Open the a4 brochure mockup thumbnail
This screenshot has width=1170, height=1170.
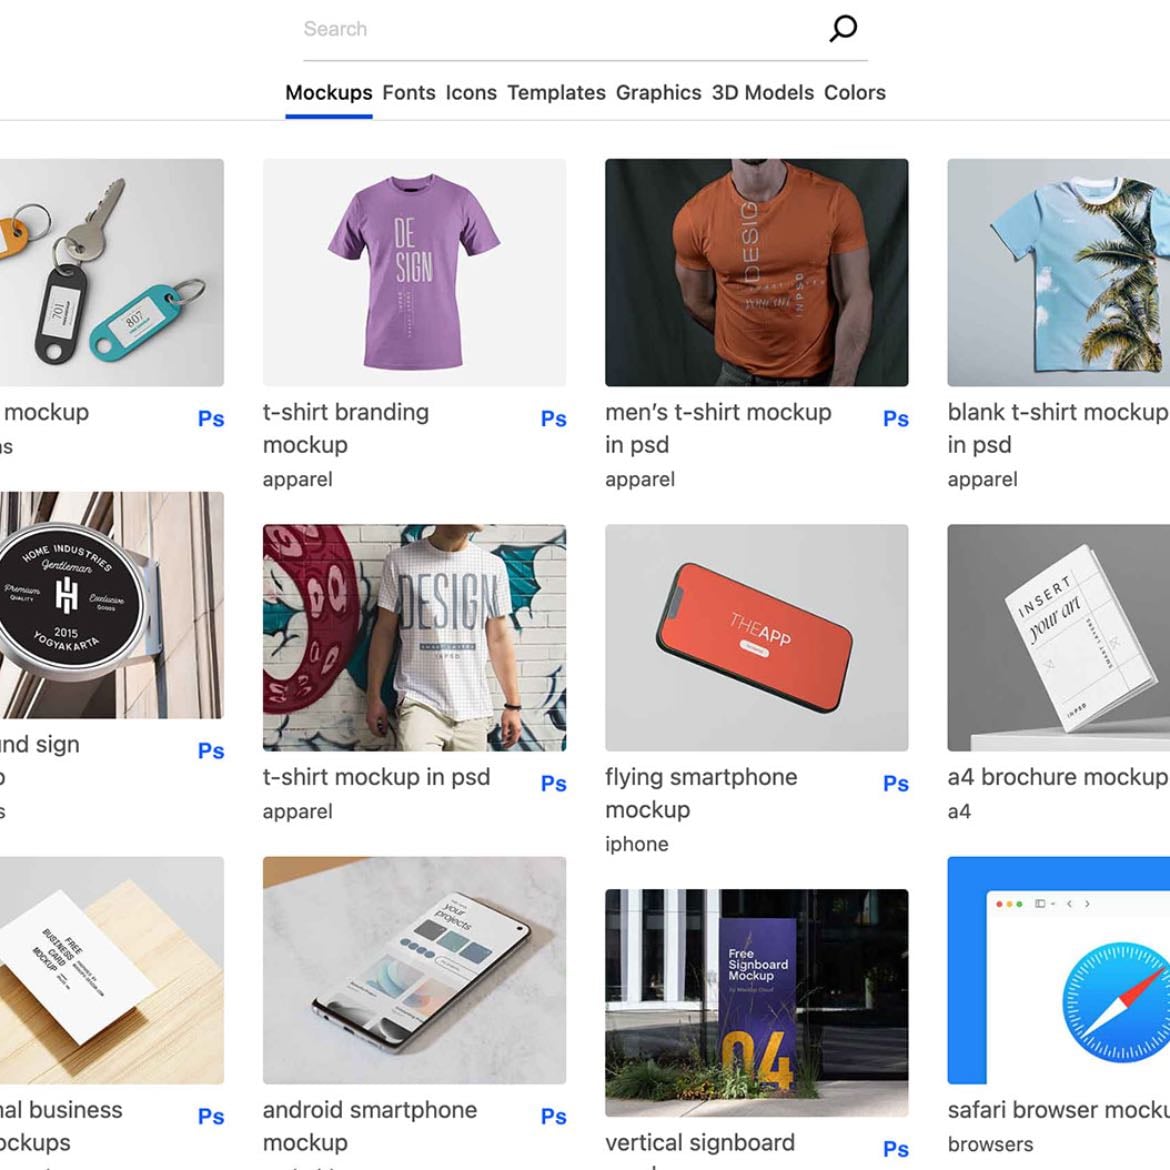click(x=1059, y=638)
